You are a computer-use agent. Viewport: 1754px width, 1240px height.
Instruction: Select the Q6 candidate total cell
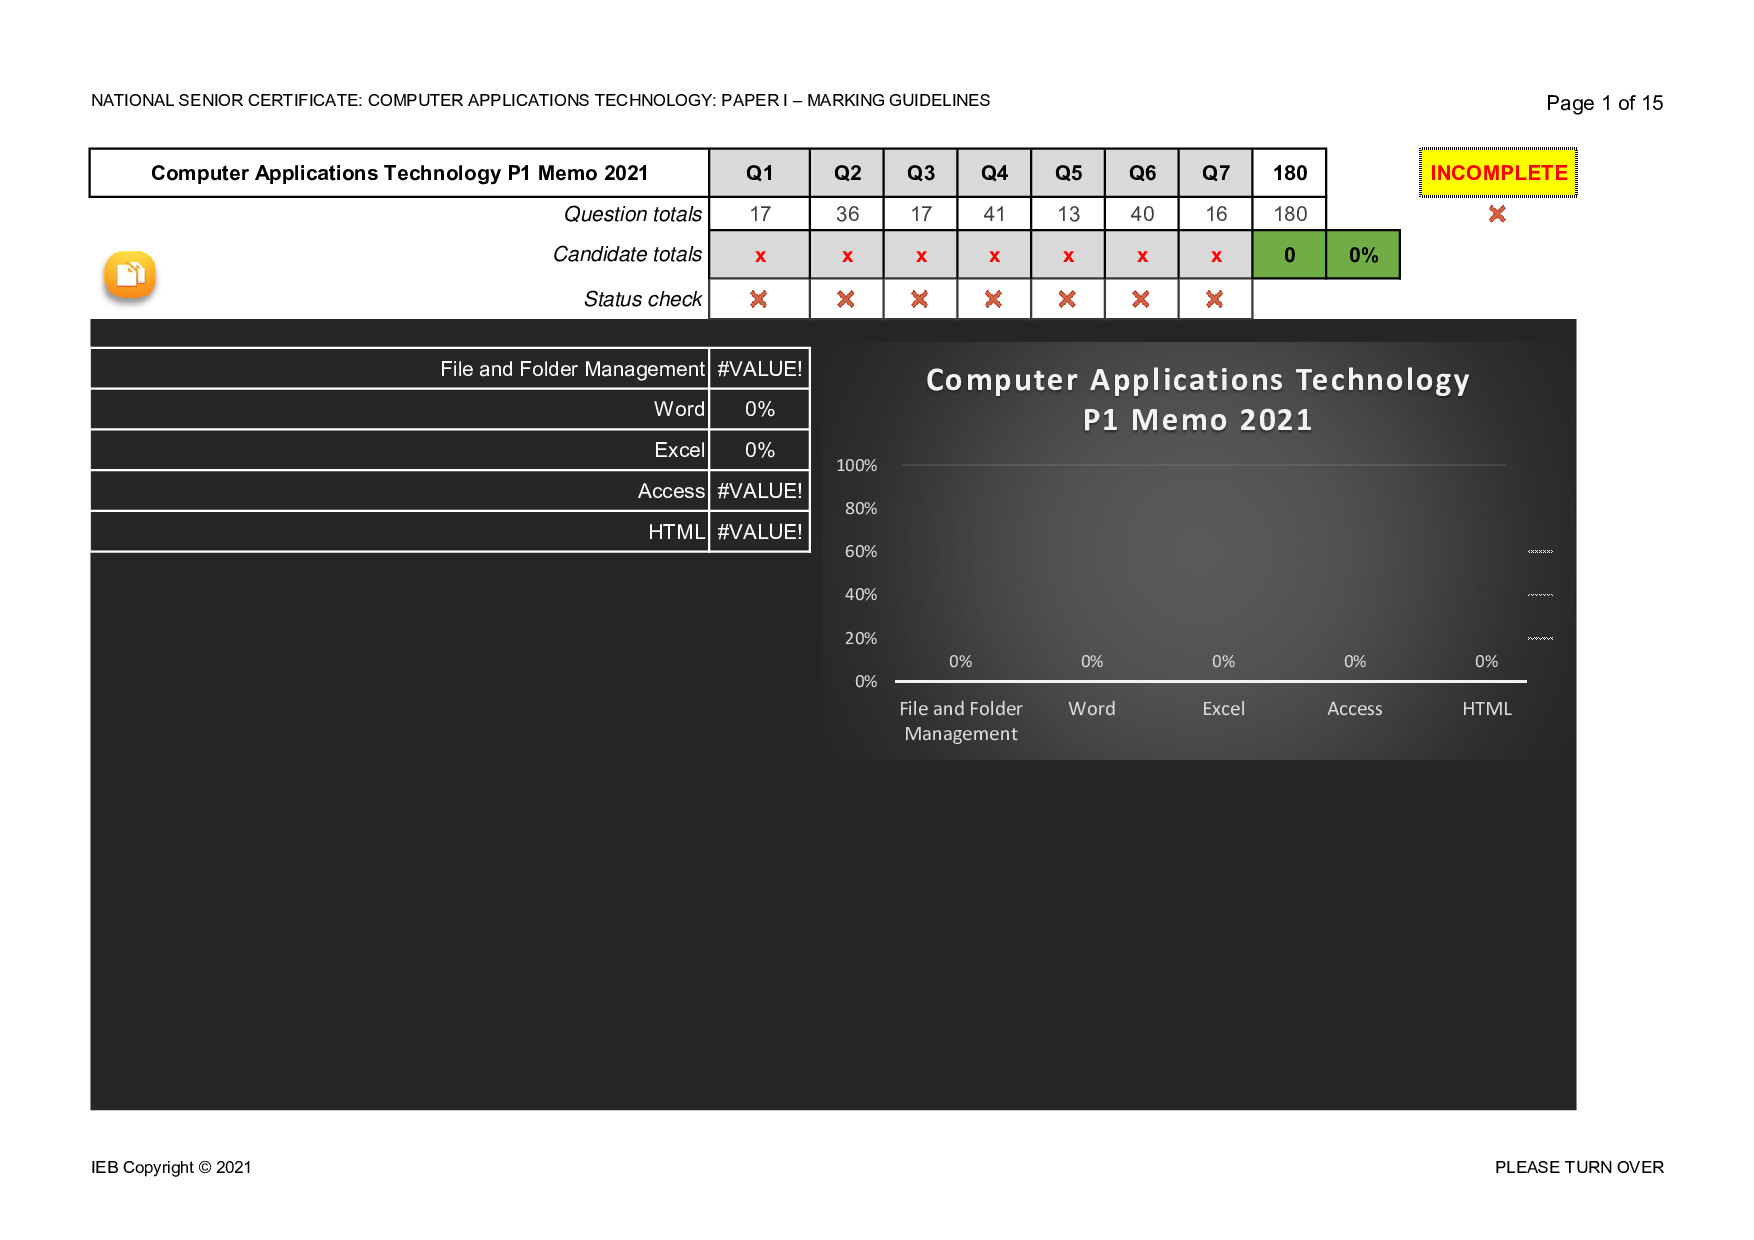[x=1142, y=255]
